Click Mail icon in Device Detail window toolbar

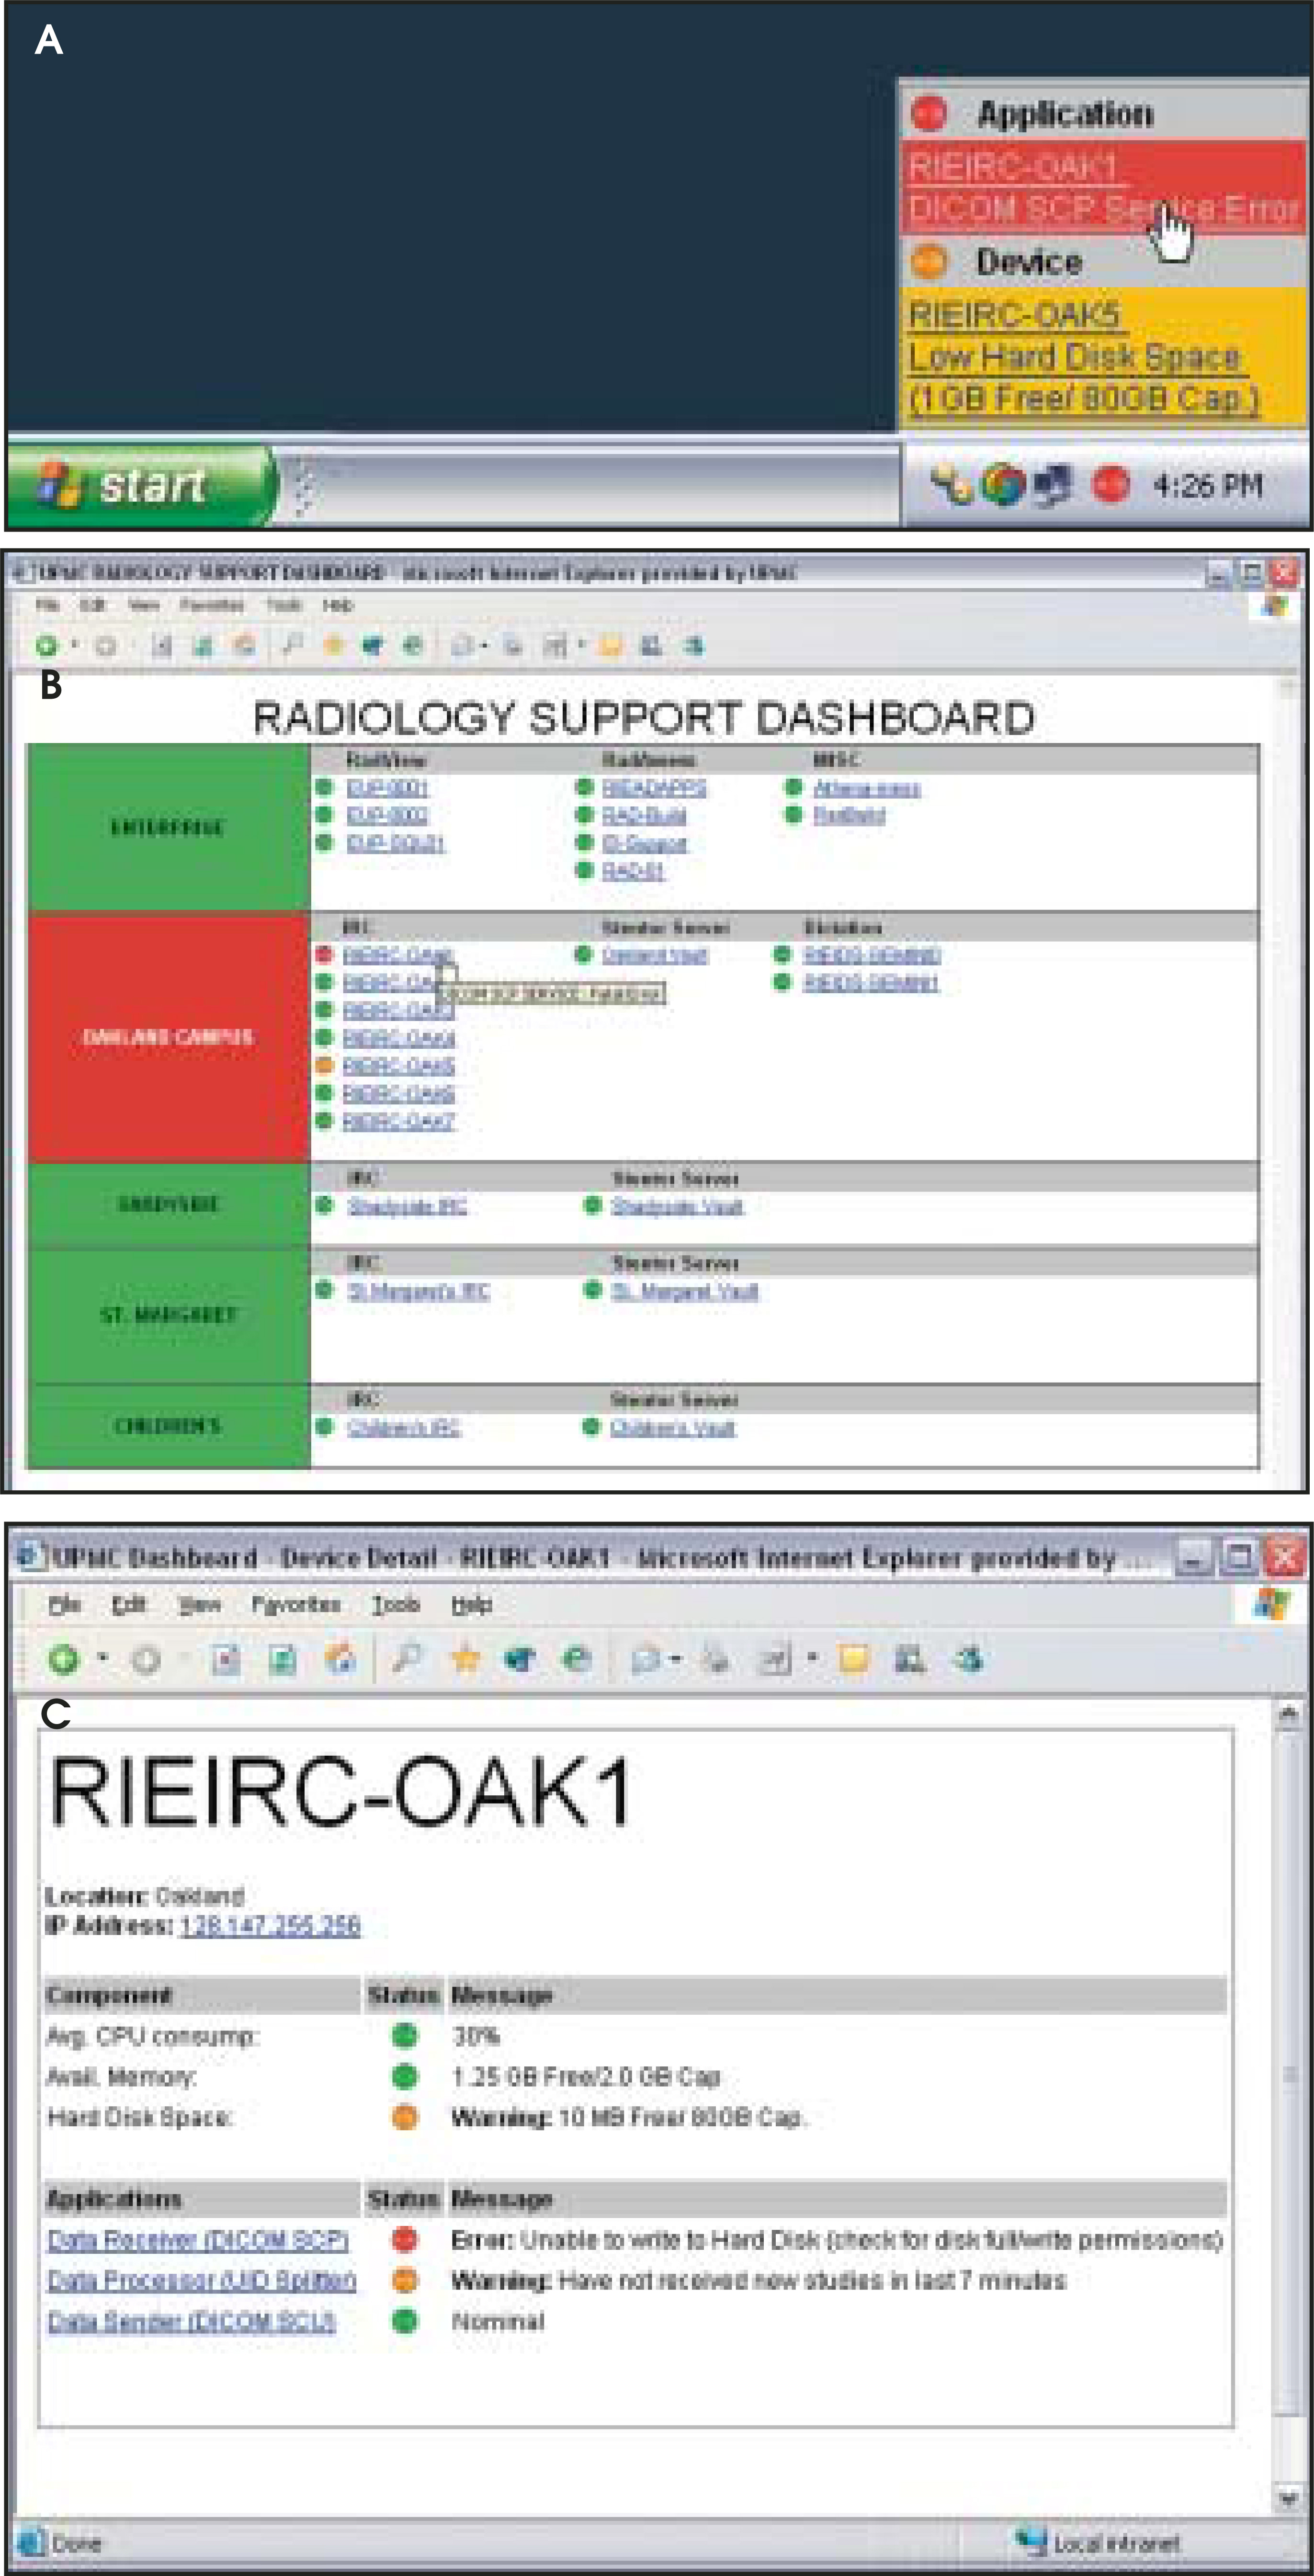(645, 1660)
